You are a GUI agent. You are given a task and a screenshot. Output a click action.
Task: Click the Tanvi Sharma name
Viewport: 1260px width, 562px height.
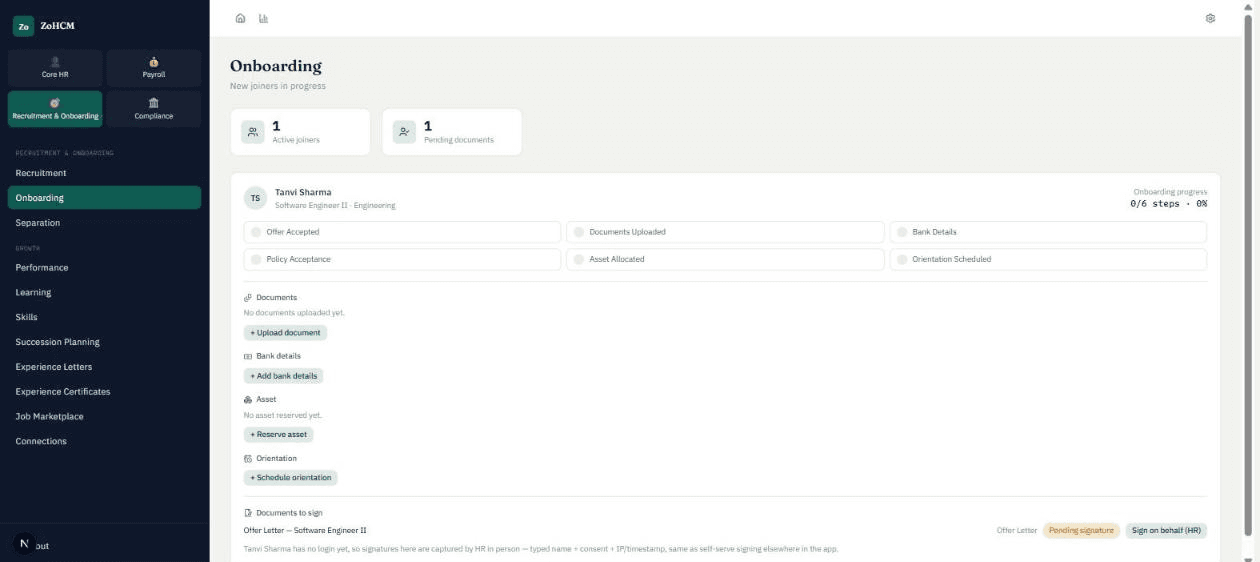coord(303,192)
